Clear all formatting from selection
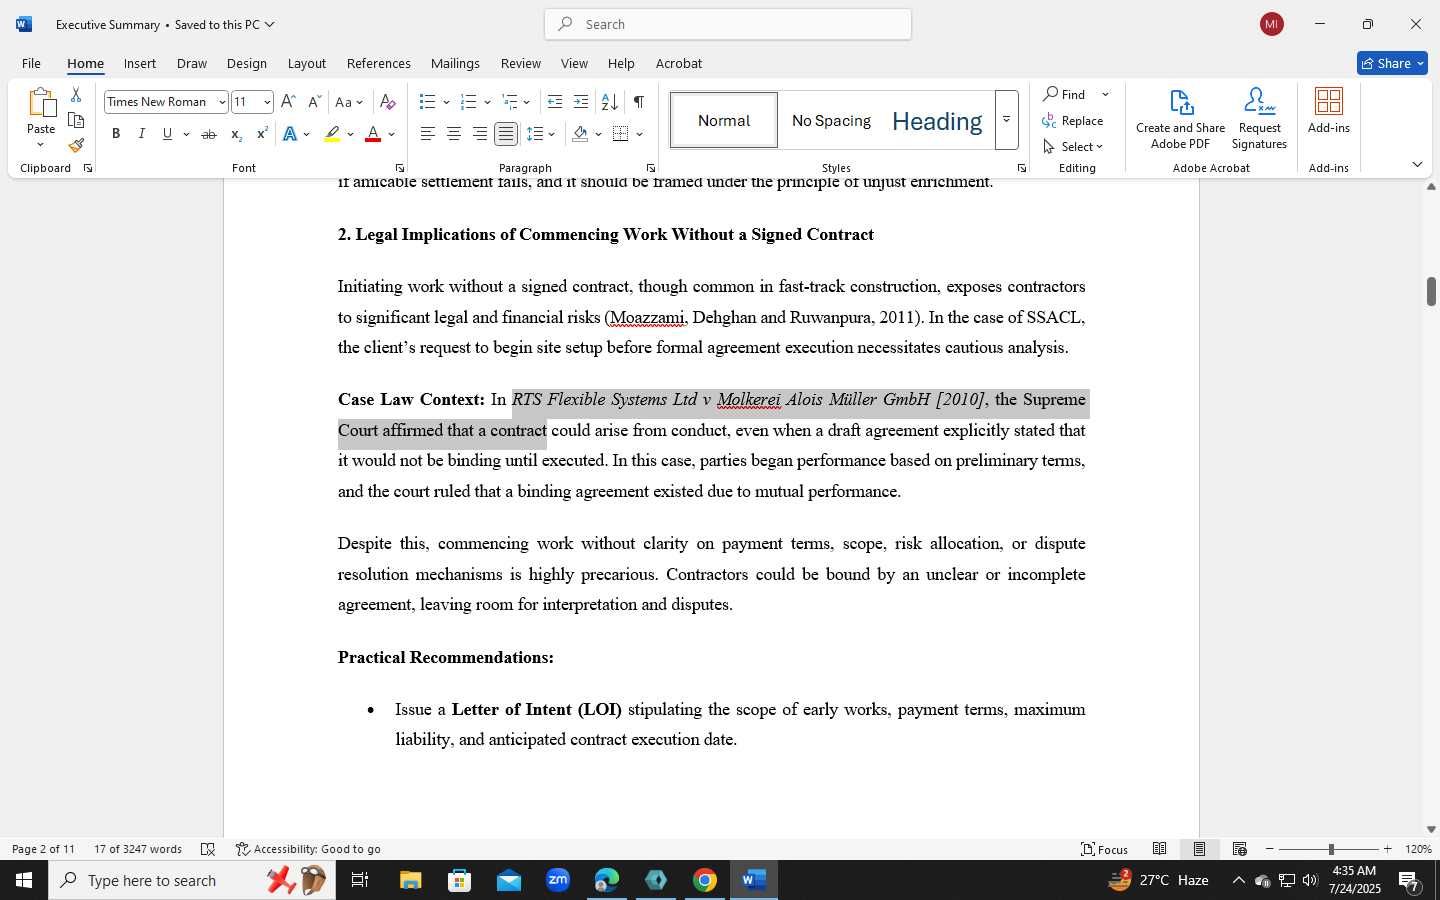The width and height of the screenshot is (1440, 900). coord(388,102)
